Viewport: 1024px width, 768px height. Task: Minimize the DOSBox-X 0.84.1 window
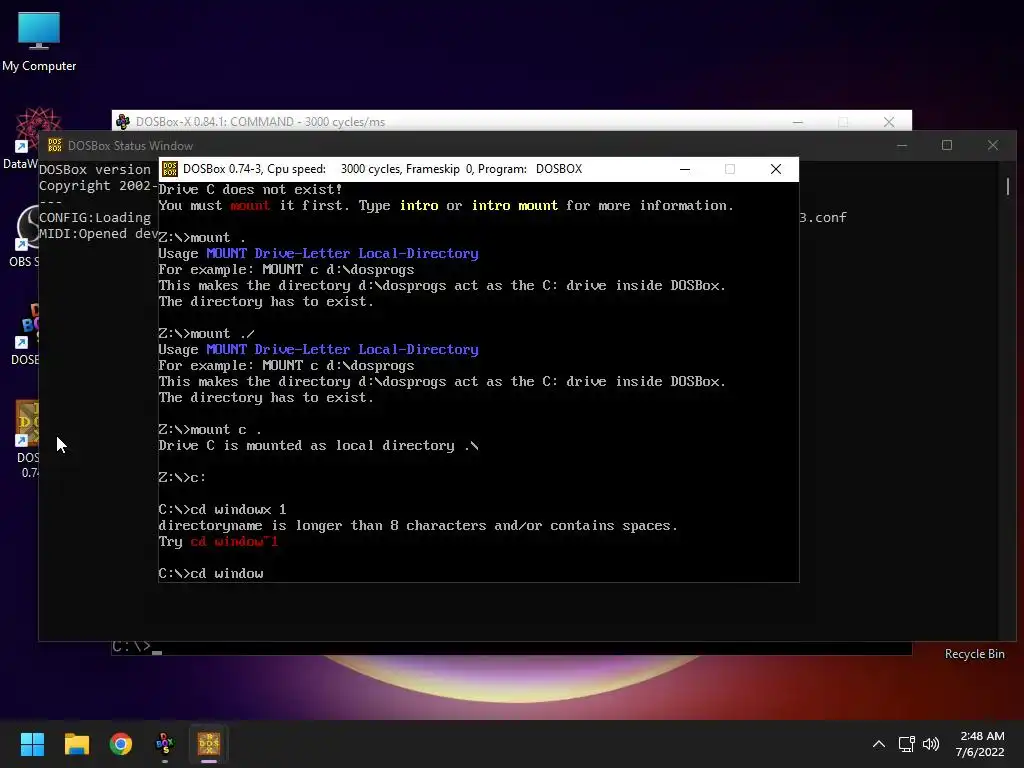click(x=798, y=121)
